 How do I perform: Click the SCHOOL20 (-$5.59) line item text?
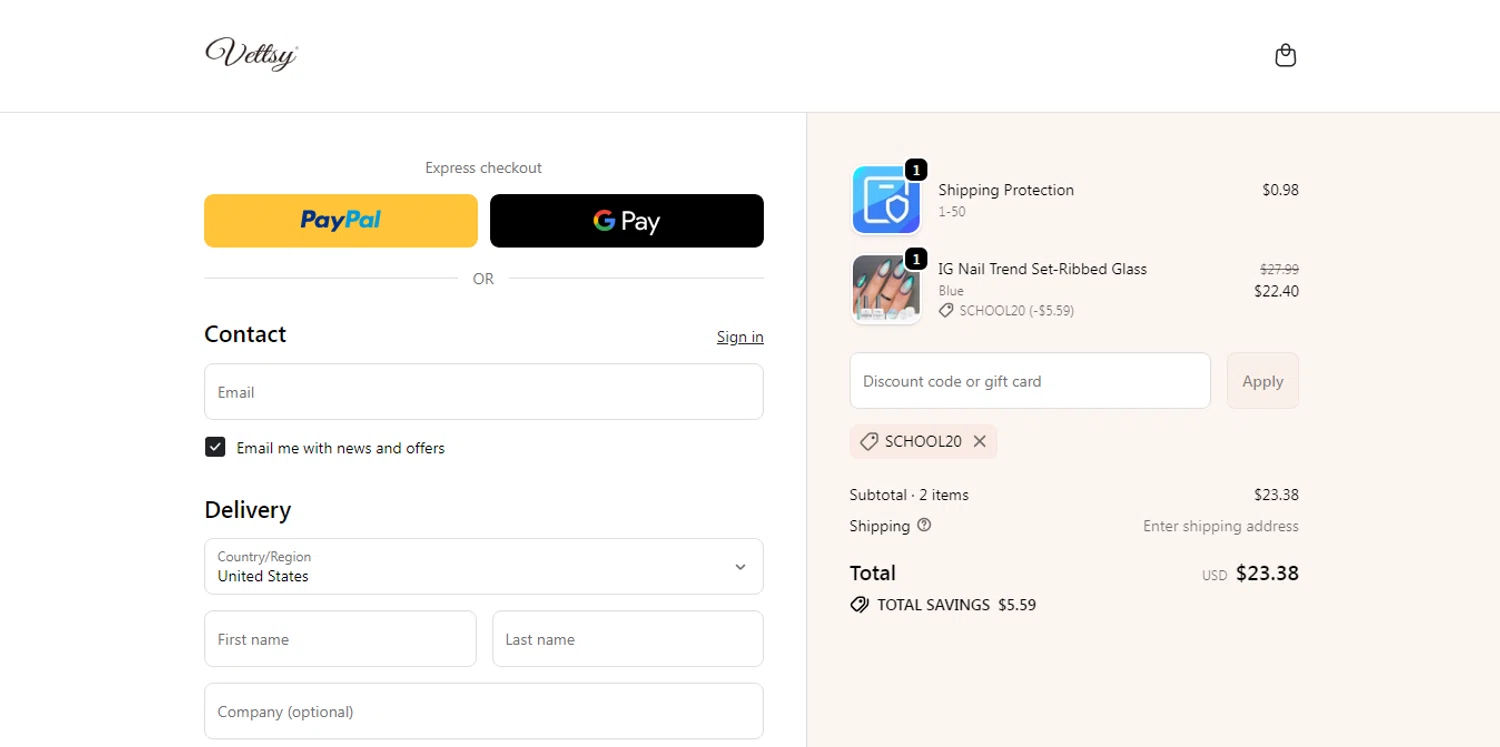[1016, 311]
